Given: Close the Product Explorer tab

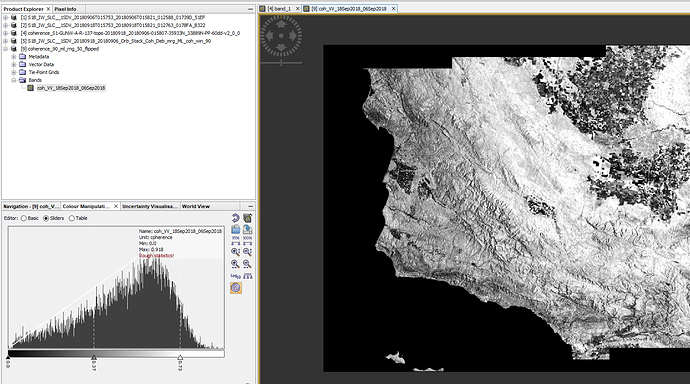Looking at the screenshot, I should pyautogui.click(x=48, y=9).
